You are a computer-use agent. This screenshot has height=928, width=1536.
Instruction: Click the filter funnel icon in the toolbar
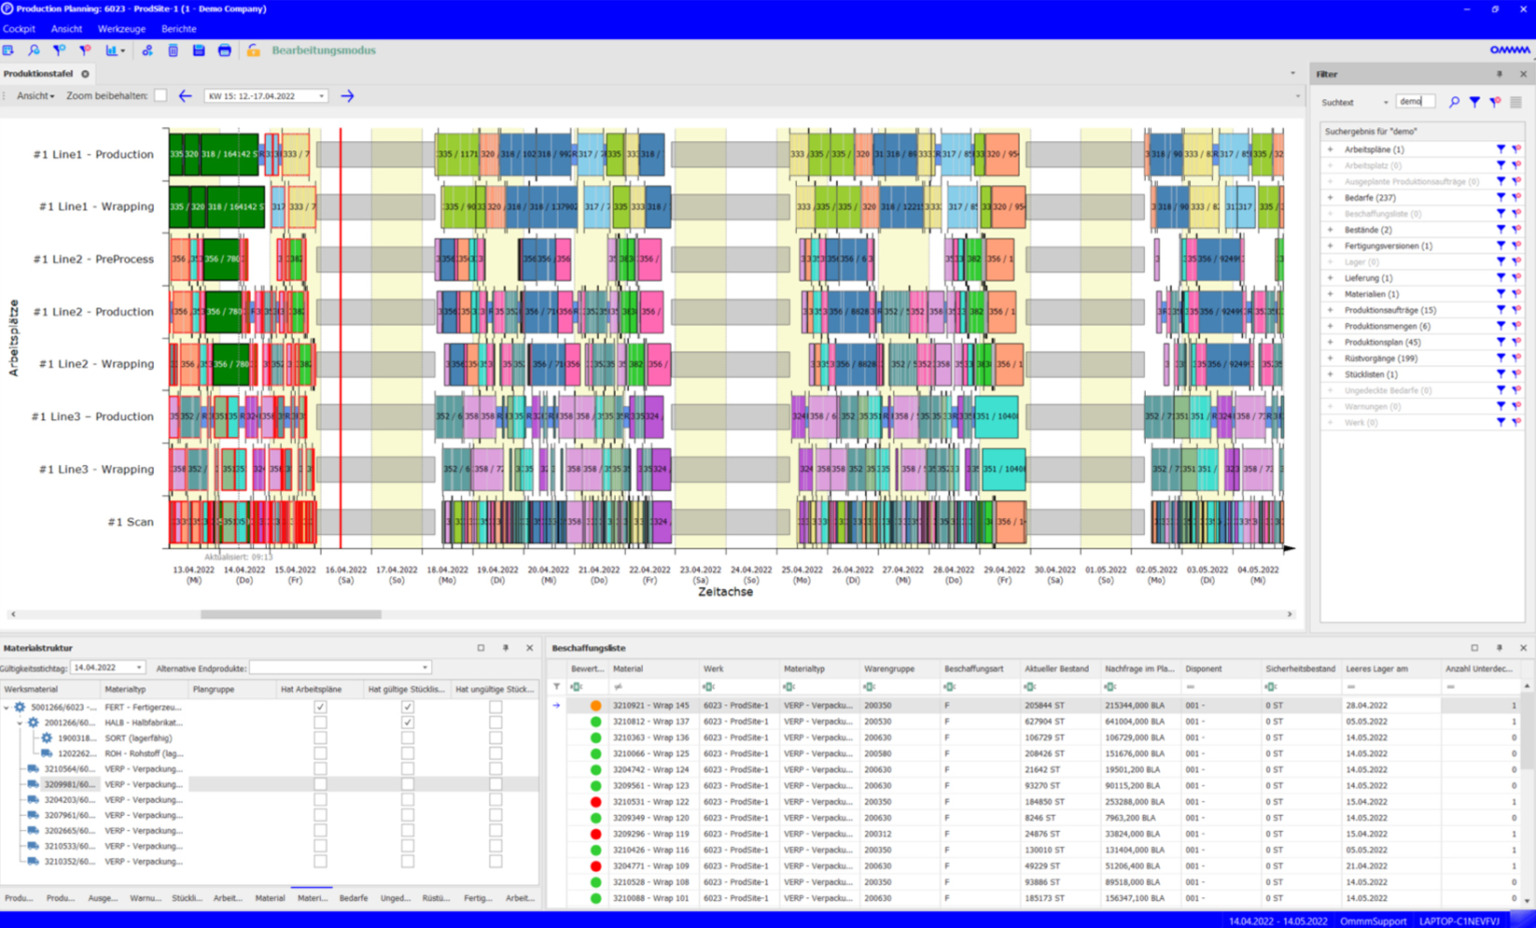57,50
